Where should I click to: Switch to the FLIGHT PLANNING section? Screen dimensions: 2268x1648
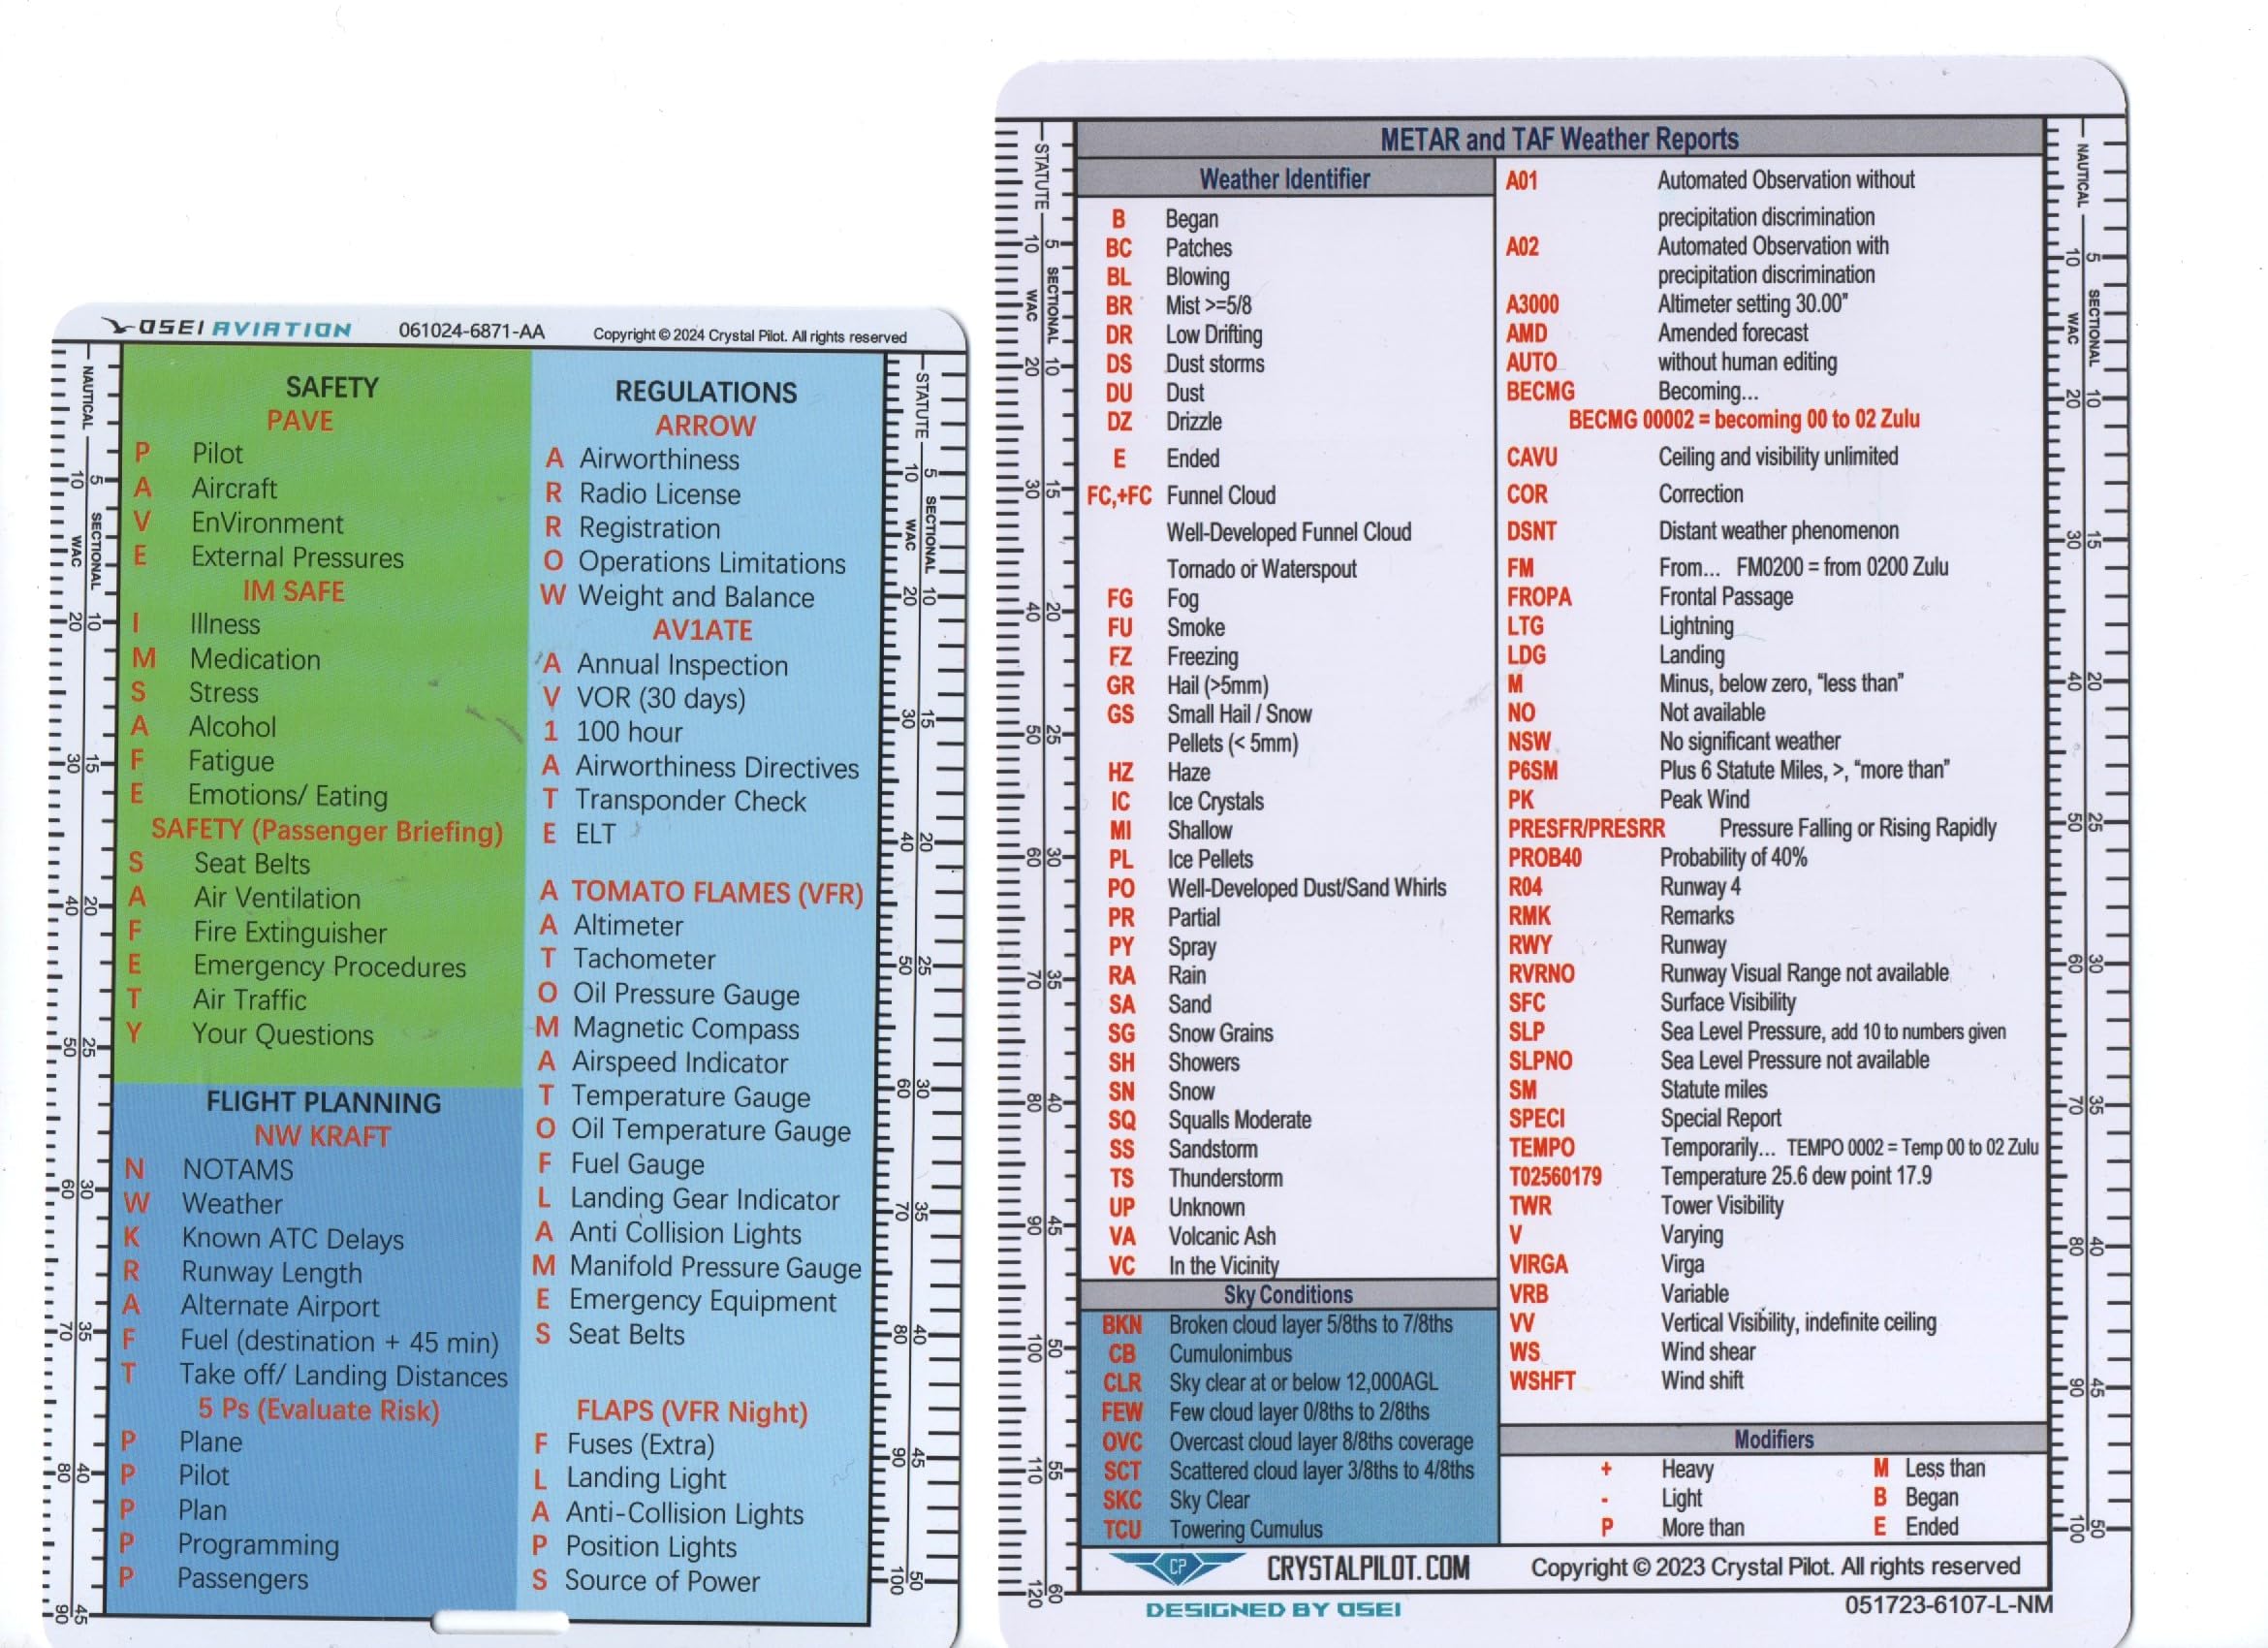coord(322,1102)
